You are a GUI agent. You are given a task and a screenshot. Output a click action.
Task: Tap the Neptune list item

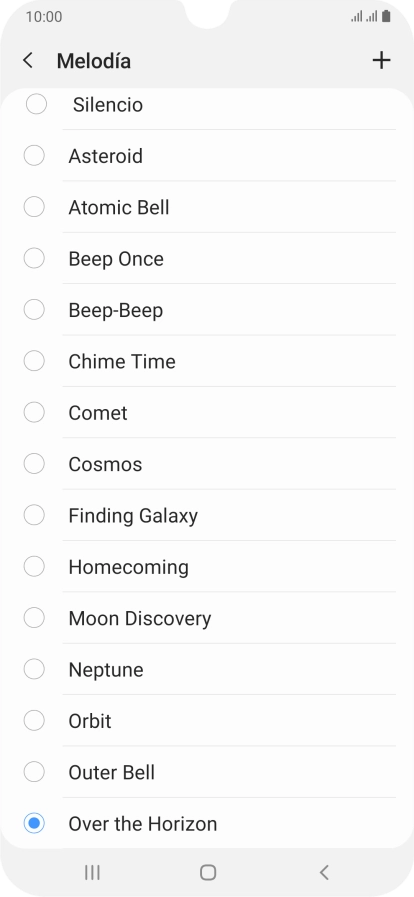[209, 669]
